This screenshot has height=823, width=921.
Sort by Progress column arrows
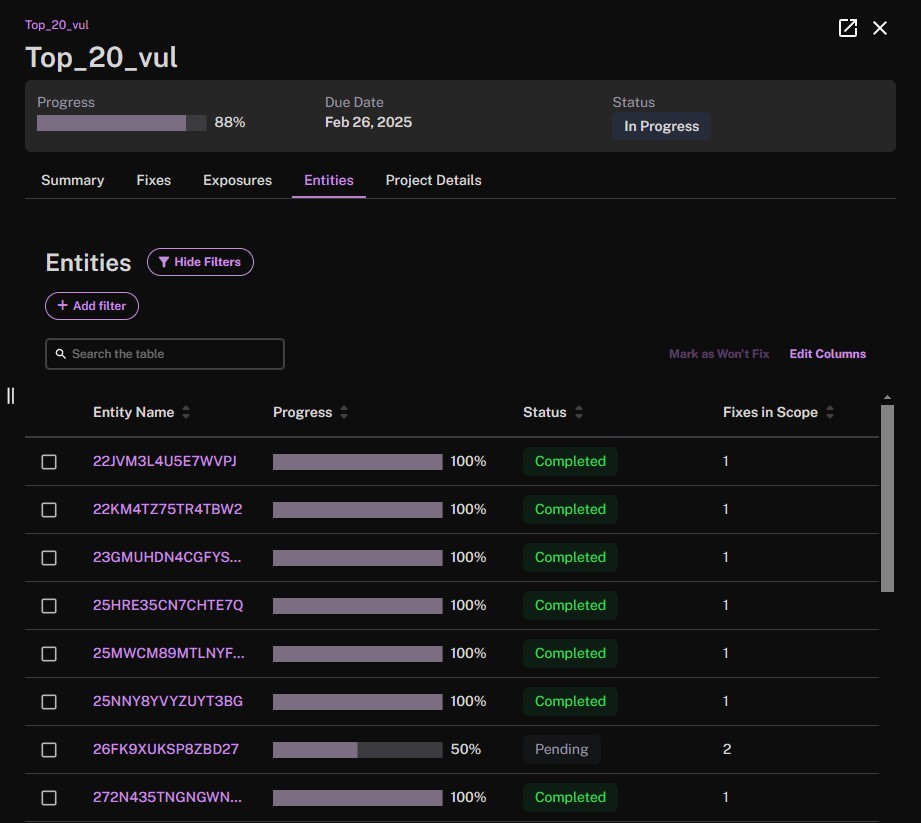click(x=344, y=412)
